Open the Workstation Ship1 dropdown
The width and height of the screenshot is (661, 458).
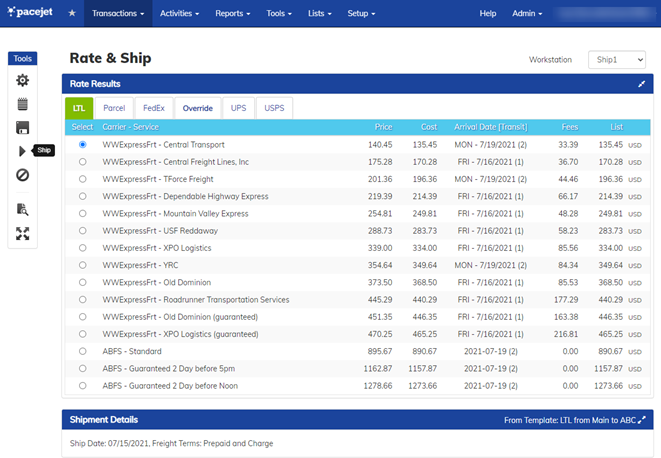[617, 60]
